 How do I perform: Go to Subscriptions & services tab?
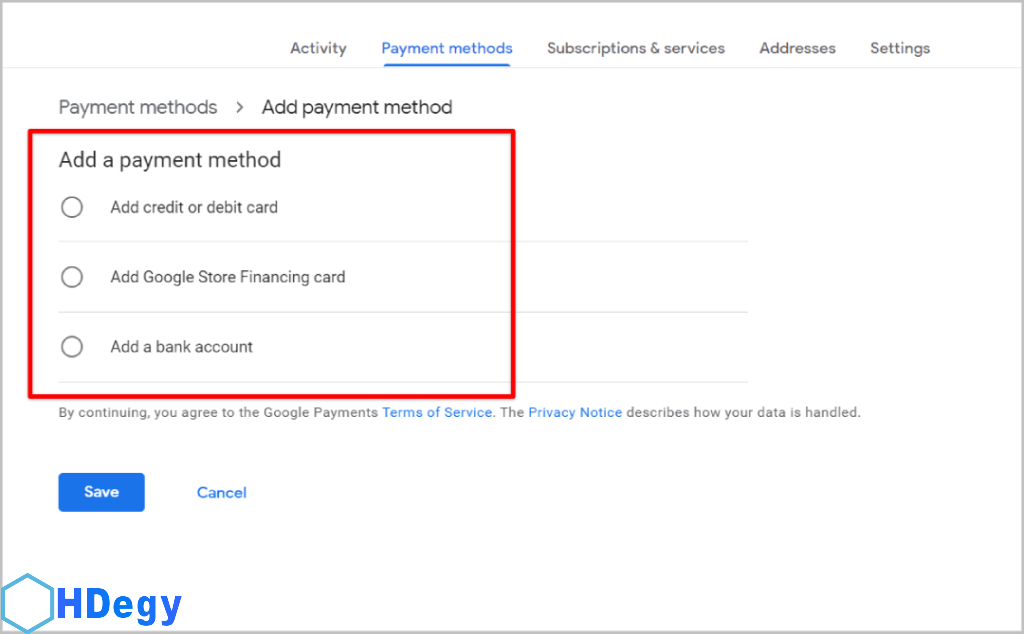coord(636,48)
